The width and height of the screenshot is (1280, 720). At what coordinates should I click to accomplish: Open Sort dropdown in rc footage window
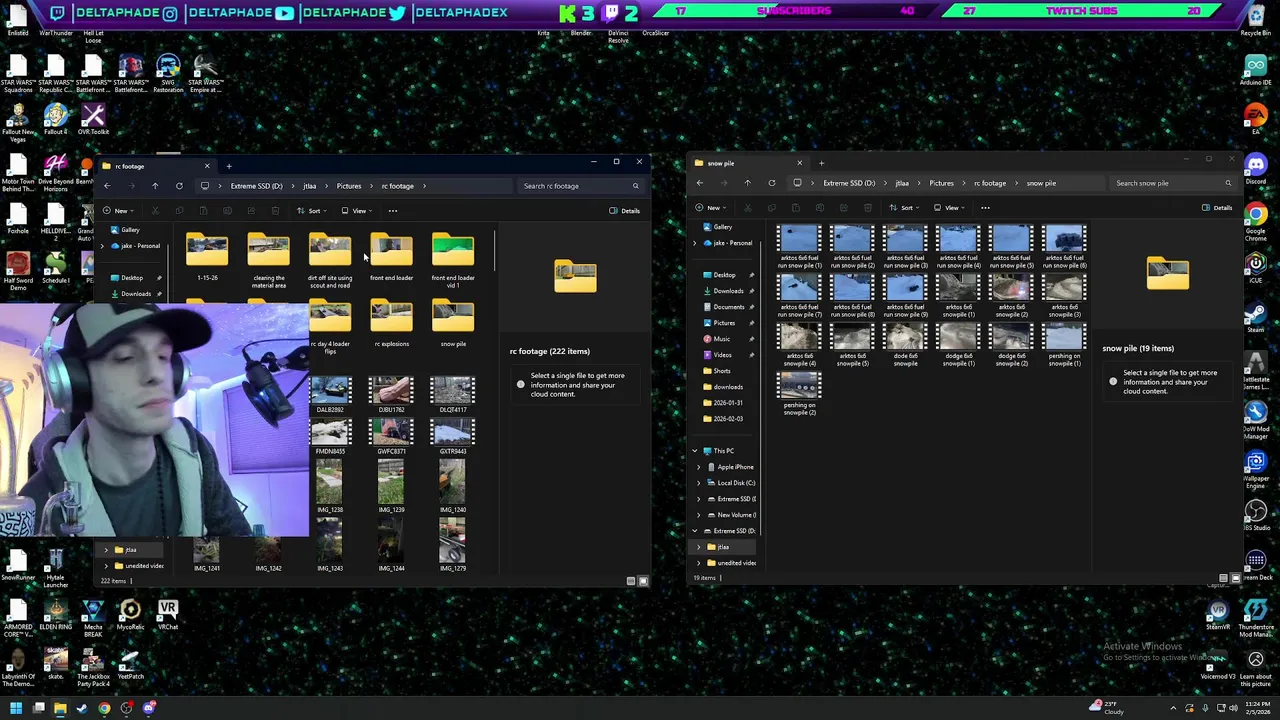tap(312, 211)
